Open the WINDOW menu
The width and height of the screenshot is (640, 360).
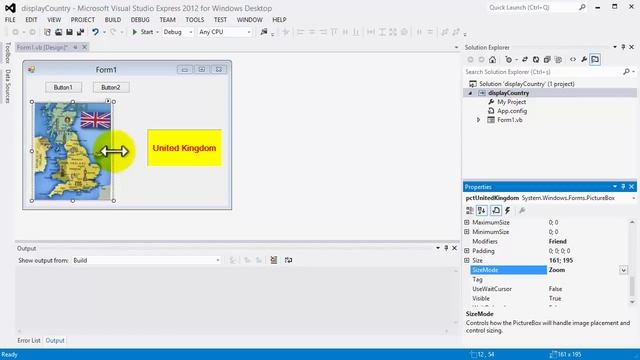[249, 20]
